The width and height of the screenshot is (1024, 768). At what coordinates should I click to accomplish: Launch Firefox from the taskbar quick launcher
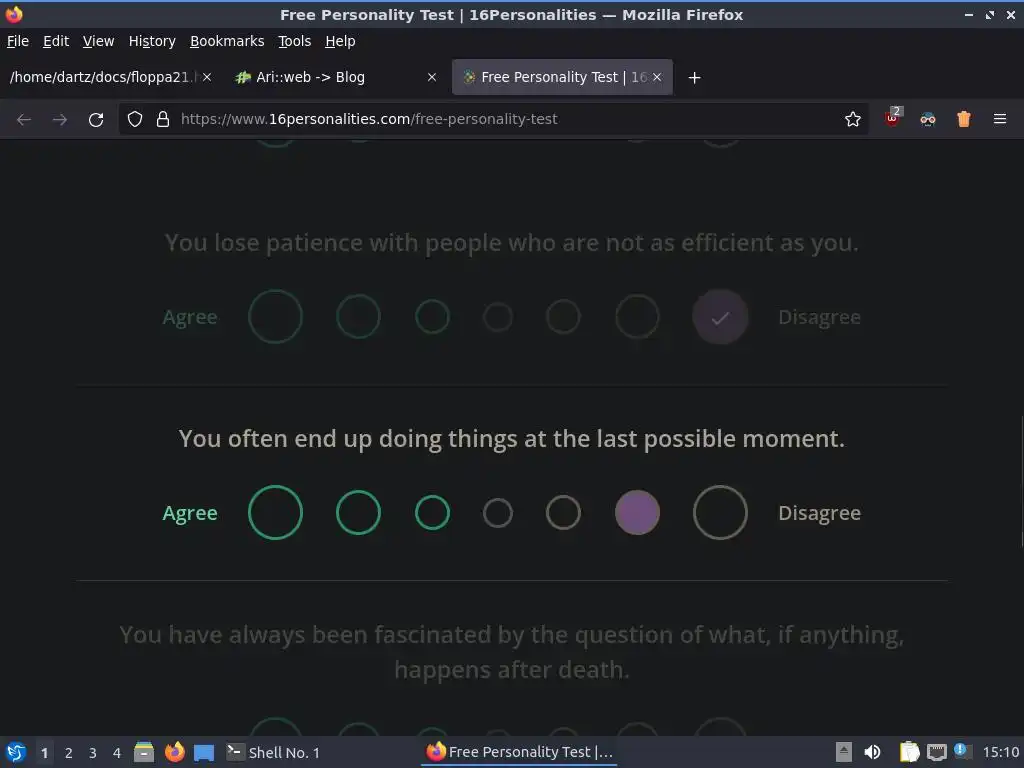click(174, 752)
